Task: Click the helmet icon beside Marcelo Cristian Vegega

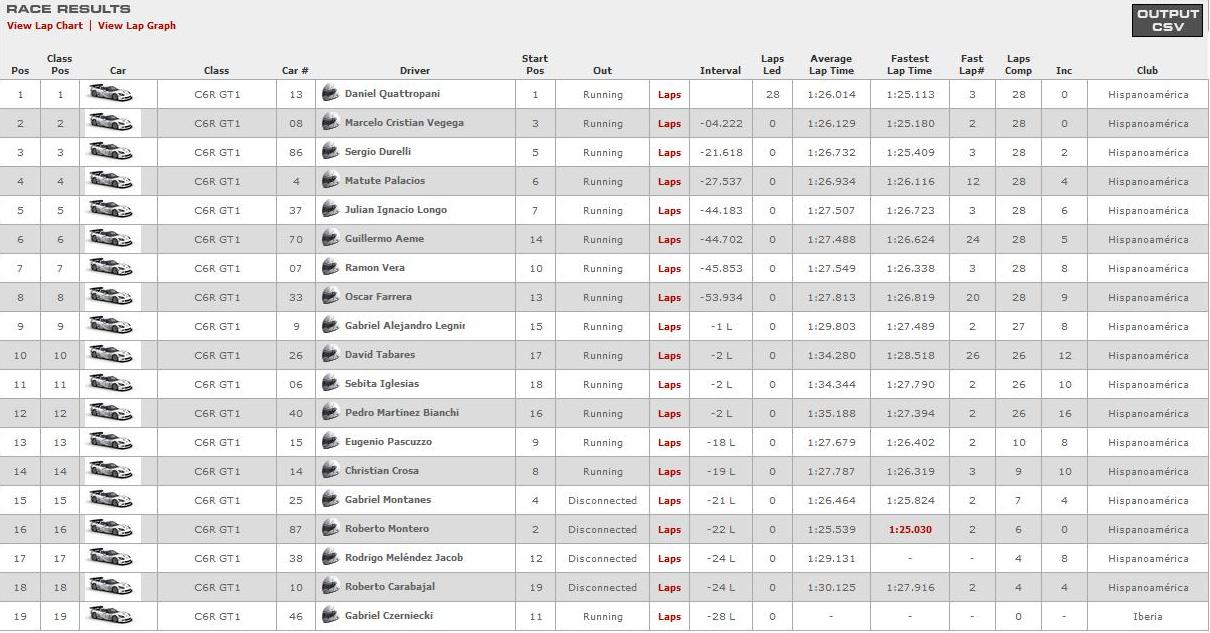Action: pyautogui.click(x=330, y=123)
